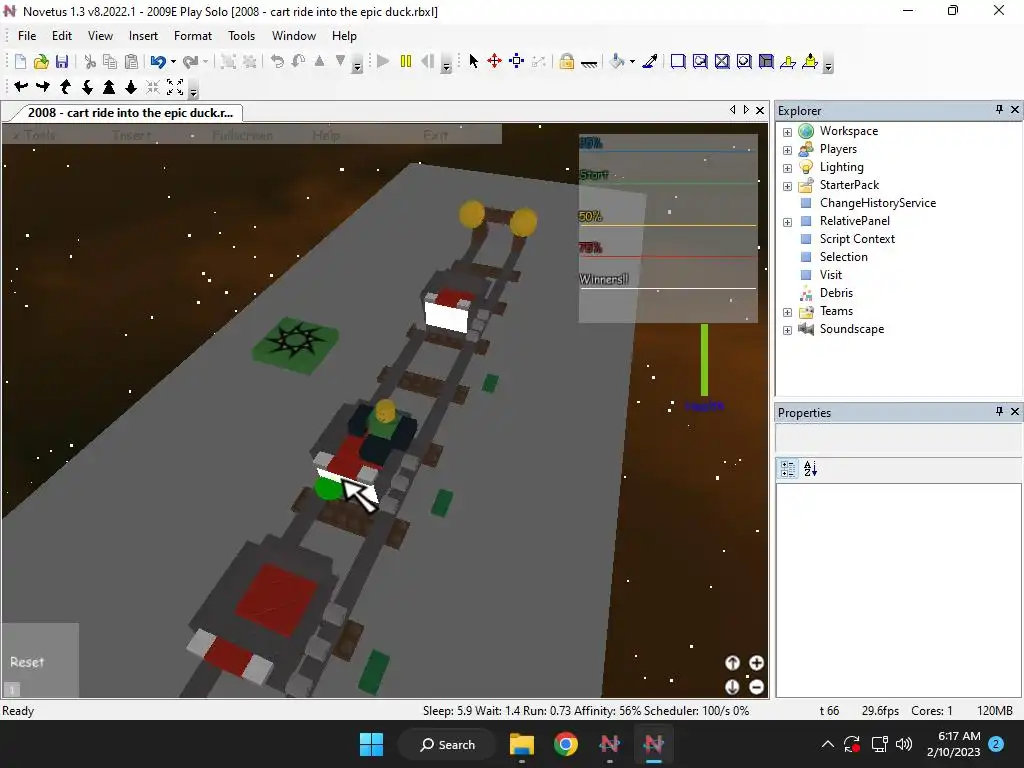The height and width of the screenshot is (768, 1024).
Task: Toggle the Anchor tool
Action: [588, 63]
